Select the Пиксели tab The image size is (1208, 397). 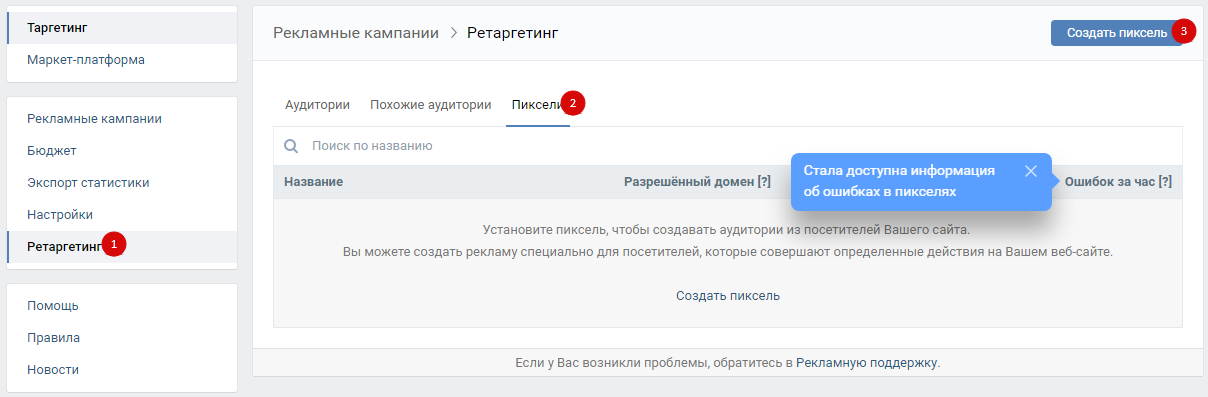(x=537, y=104)
